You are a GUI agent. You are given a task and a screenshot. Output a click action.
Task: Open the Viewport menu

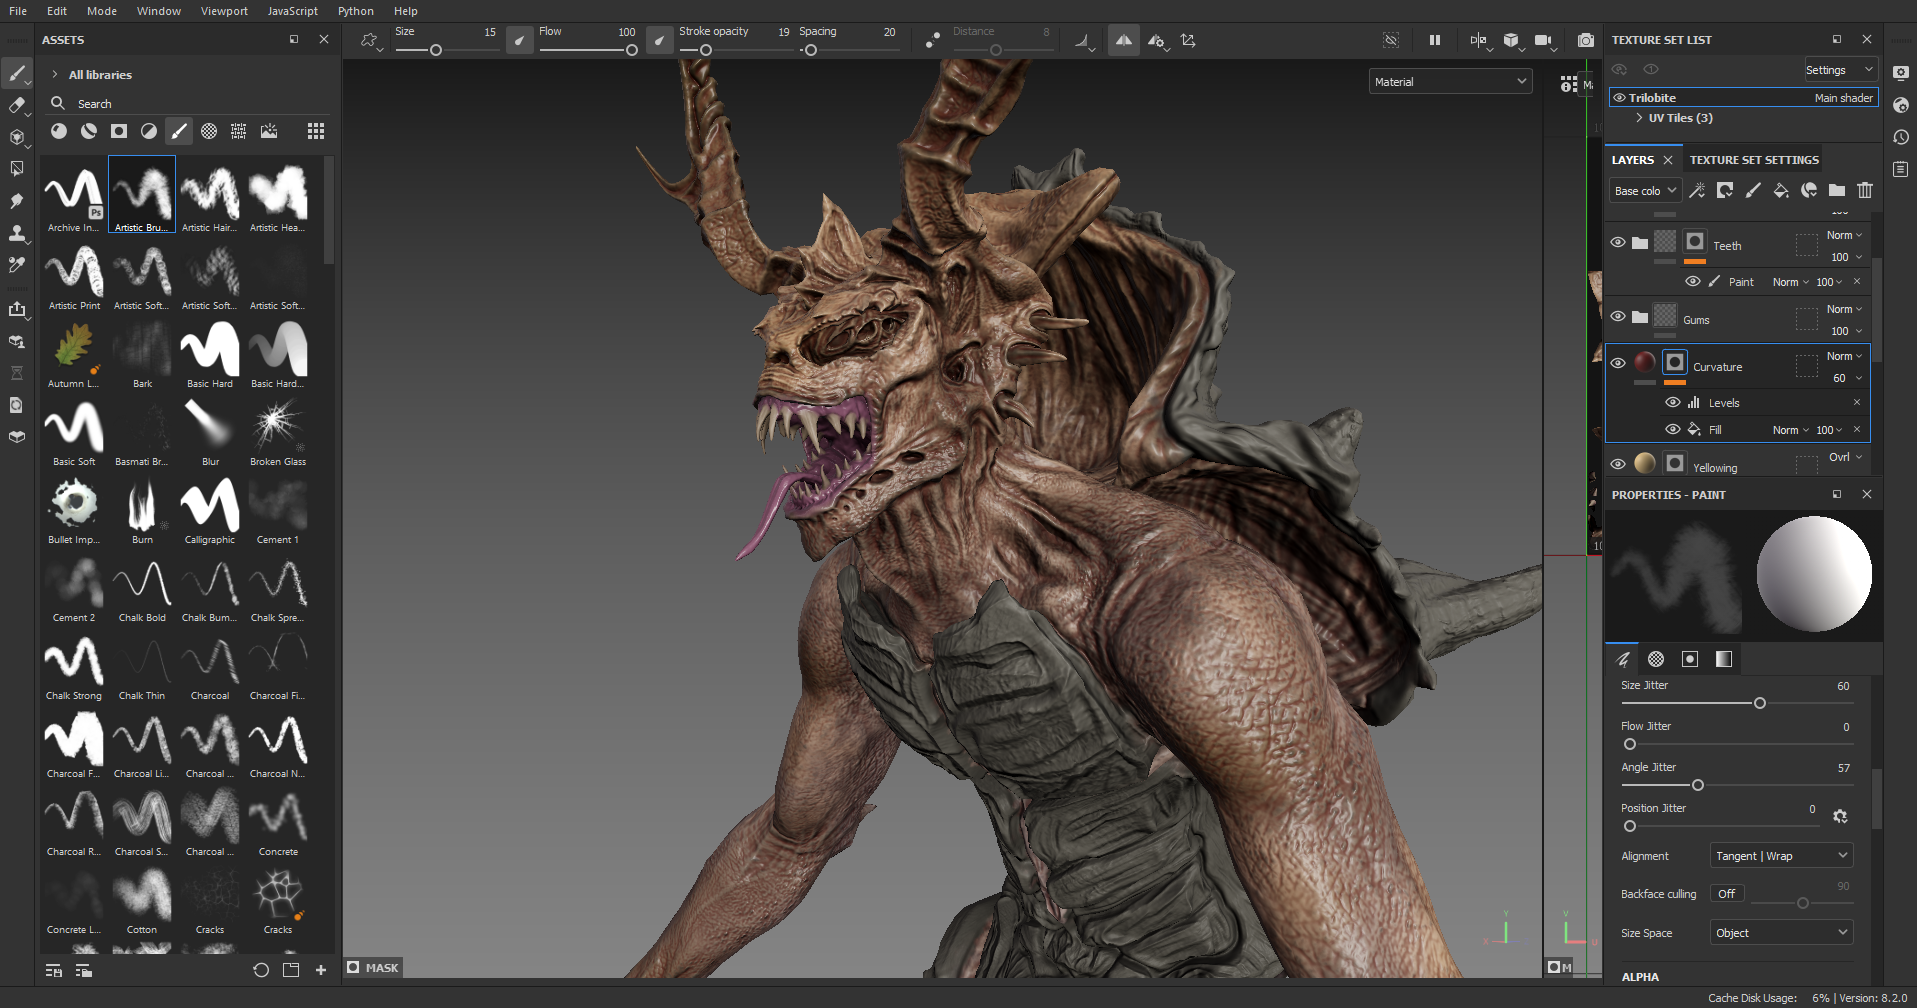(x=224, y=11)
